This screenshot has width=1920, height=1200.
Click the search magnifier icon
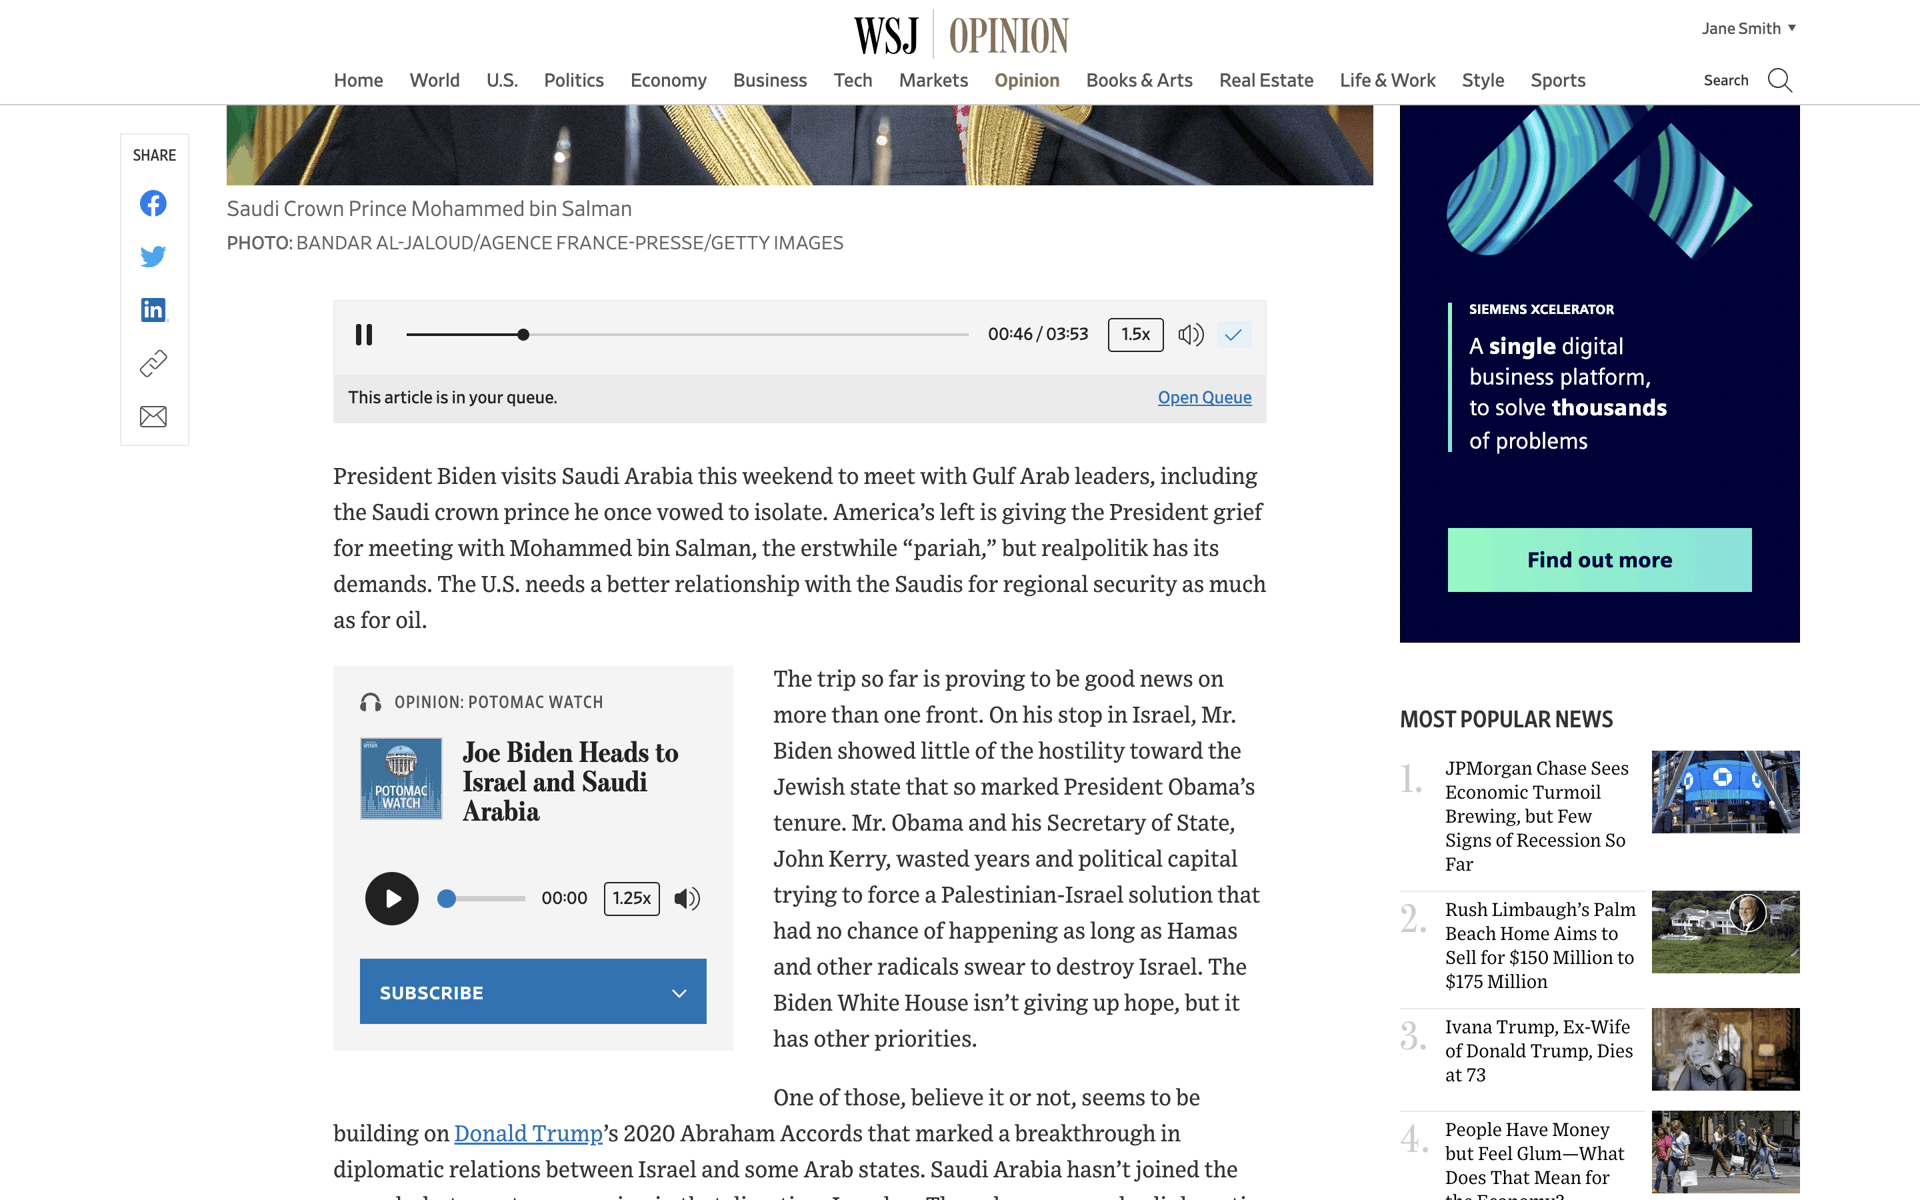pos(1779,80)
